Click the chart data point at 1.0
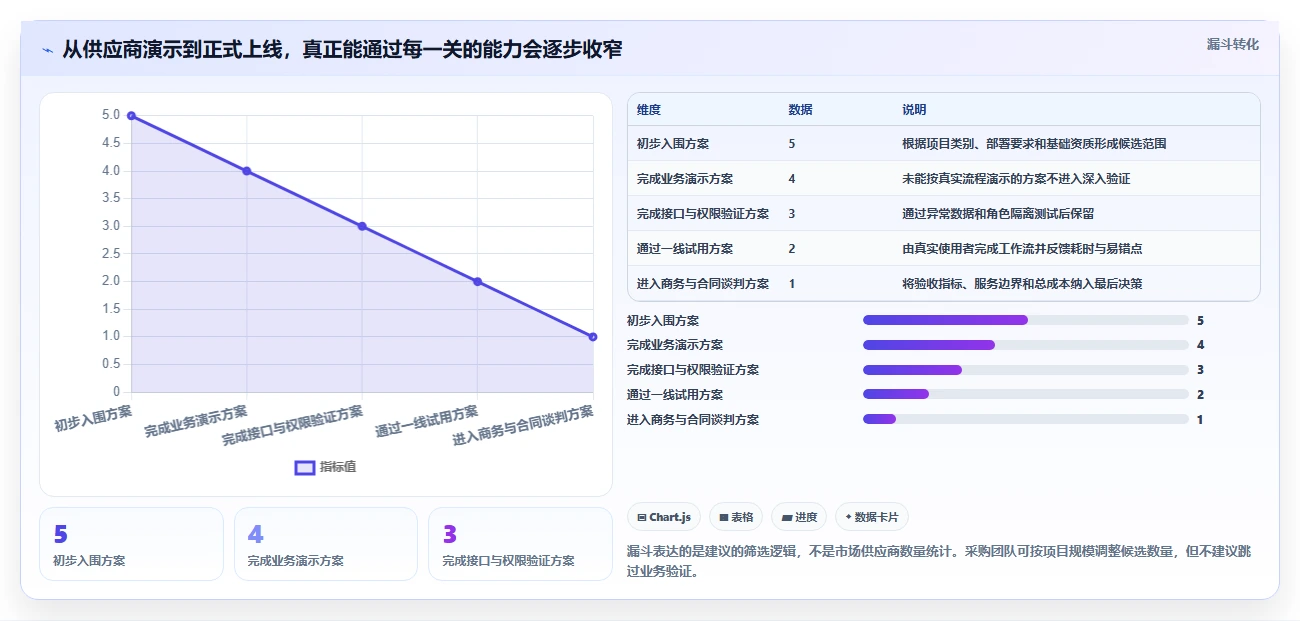 pyautogui.click(x=593, y=337)
